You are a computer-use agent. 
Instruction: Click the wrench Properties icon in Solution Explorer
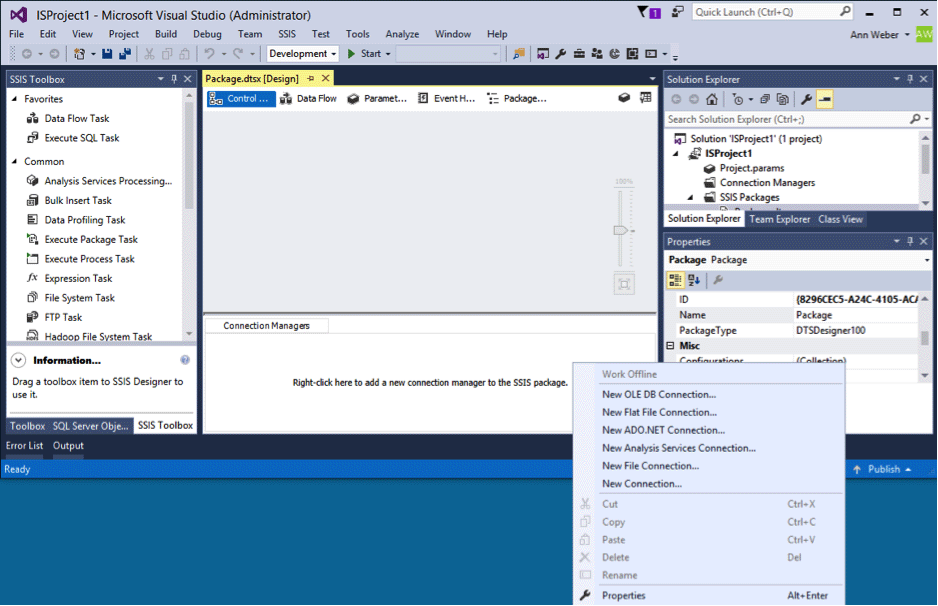point(806,99)
